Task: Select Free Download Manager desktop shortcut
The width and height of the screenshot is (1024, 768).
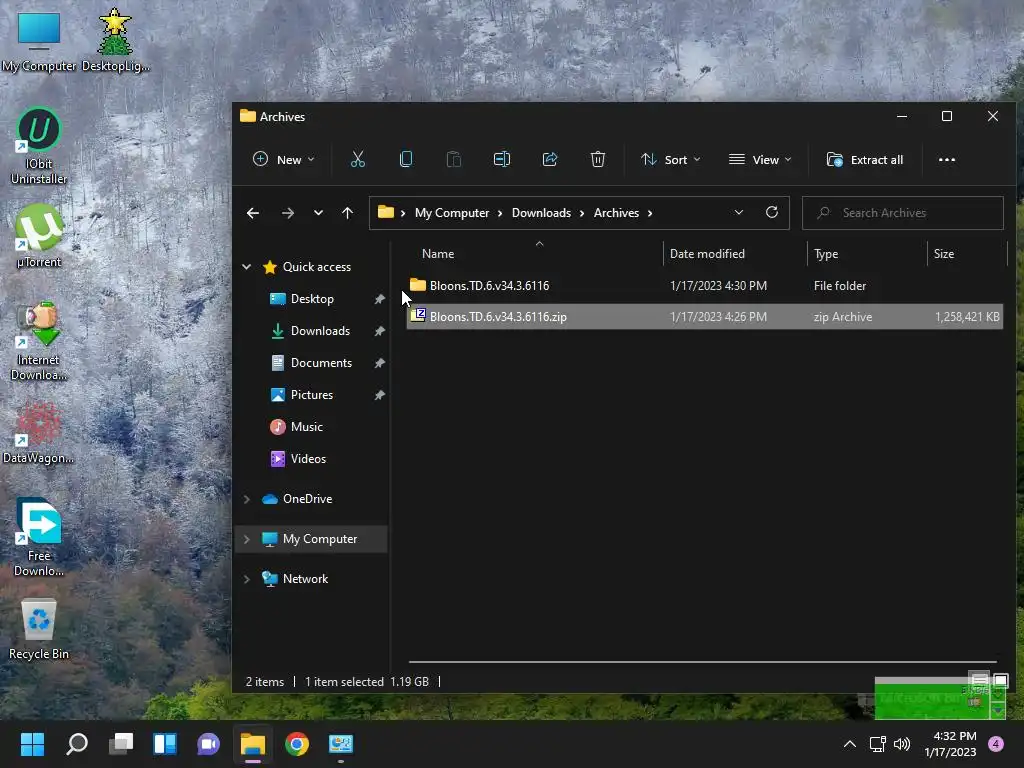Action: (39, 537)
